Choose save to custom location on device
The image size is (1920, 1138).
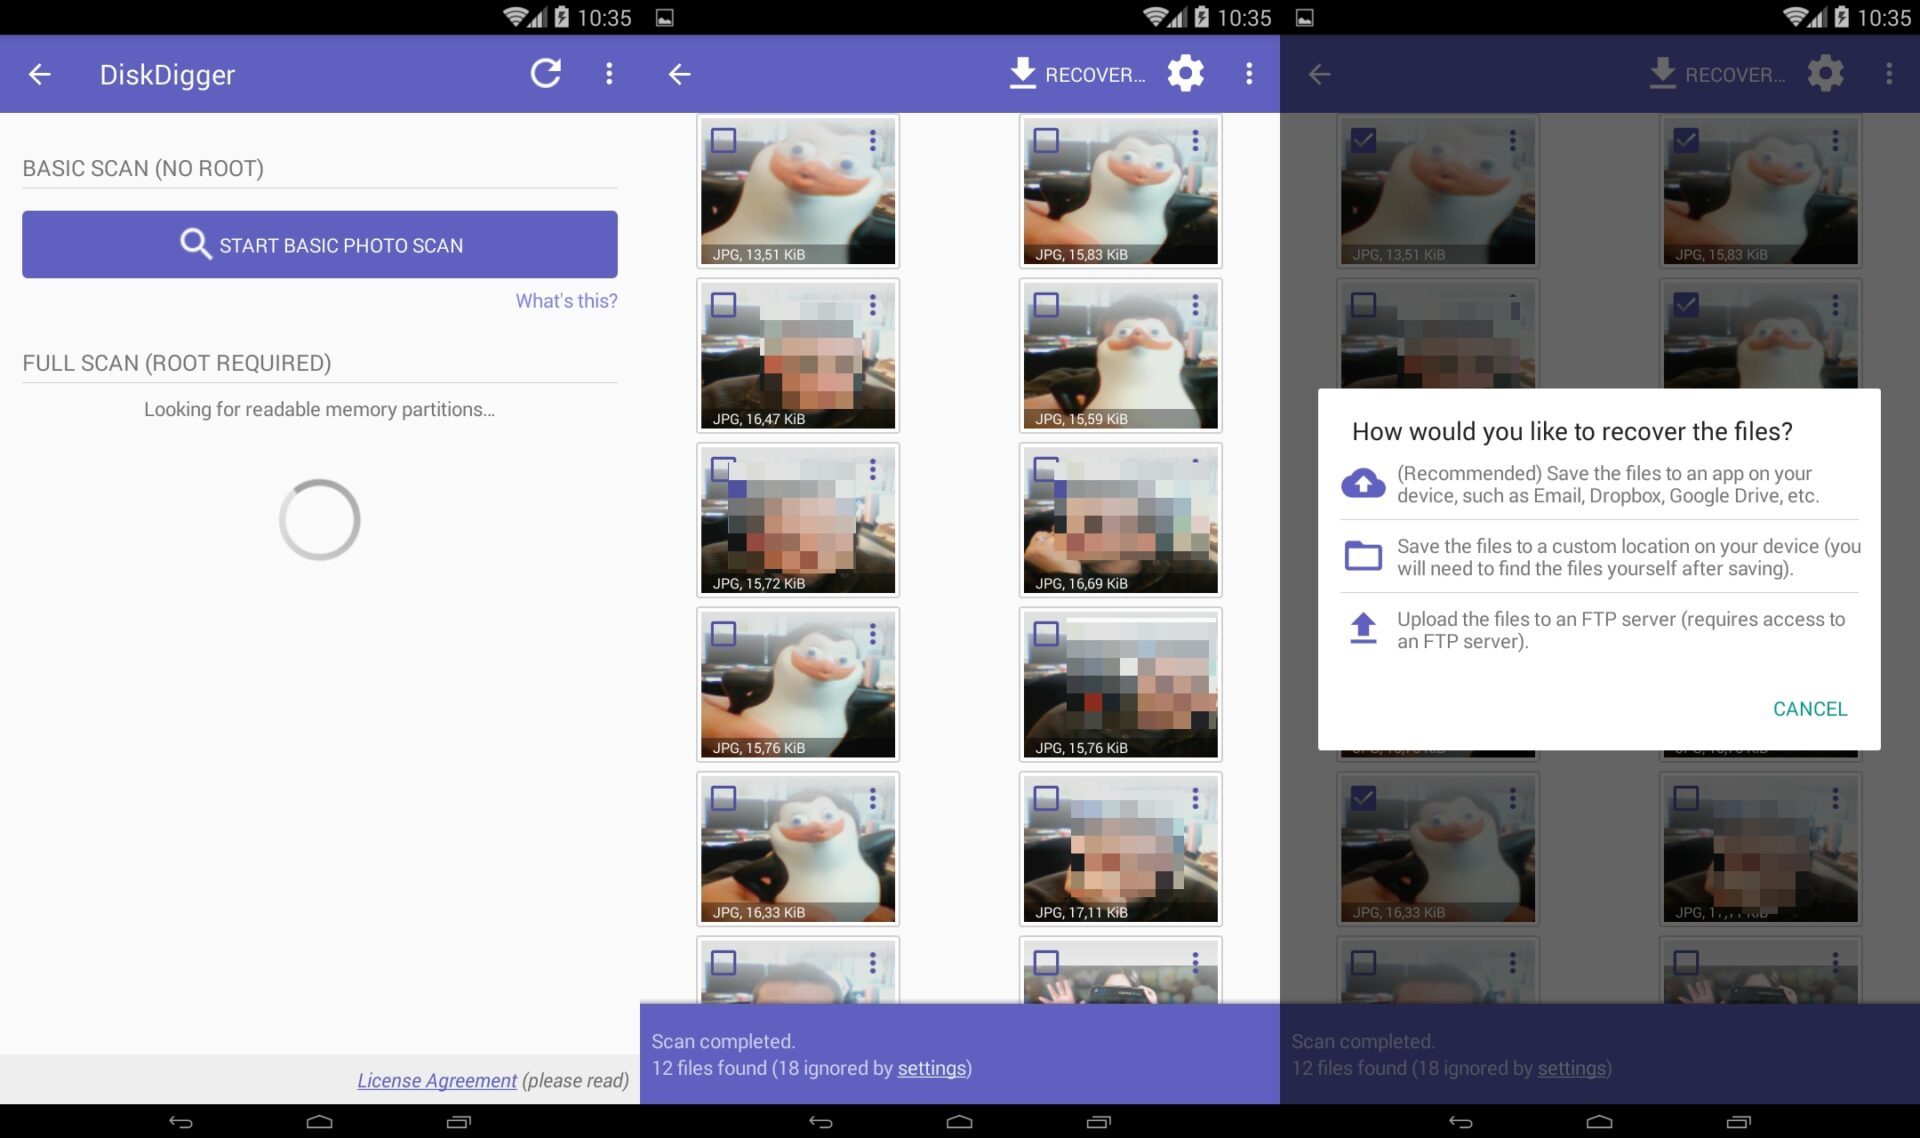[x=1599, y=557]
